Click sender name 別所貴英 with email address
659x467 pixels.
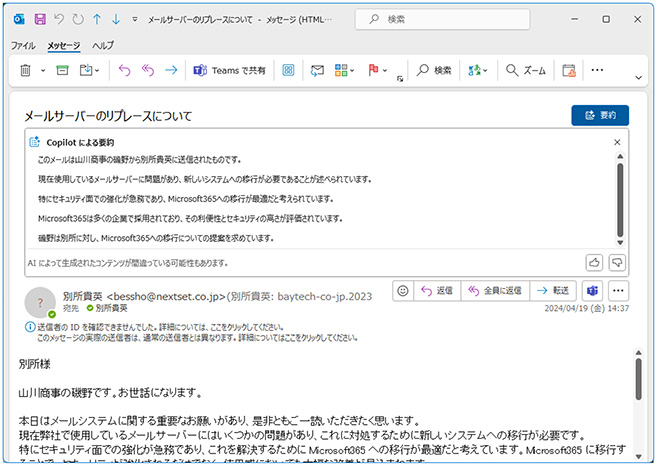[217, 296]
